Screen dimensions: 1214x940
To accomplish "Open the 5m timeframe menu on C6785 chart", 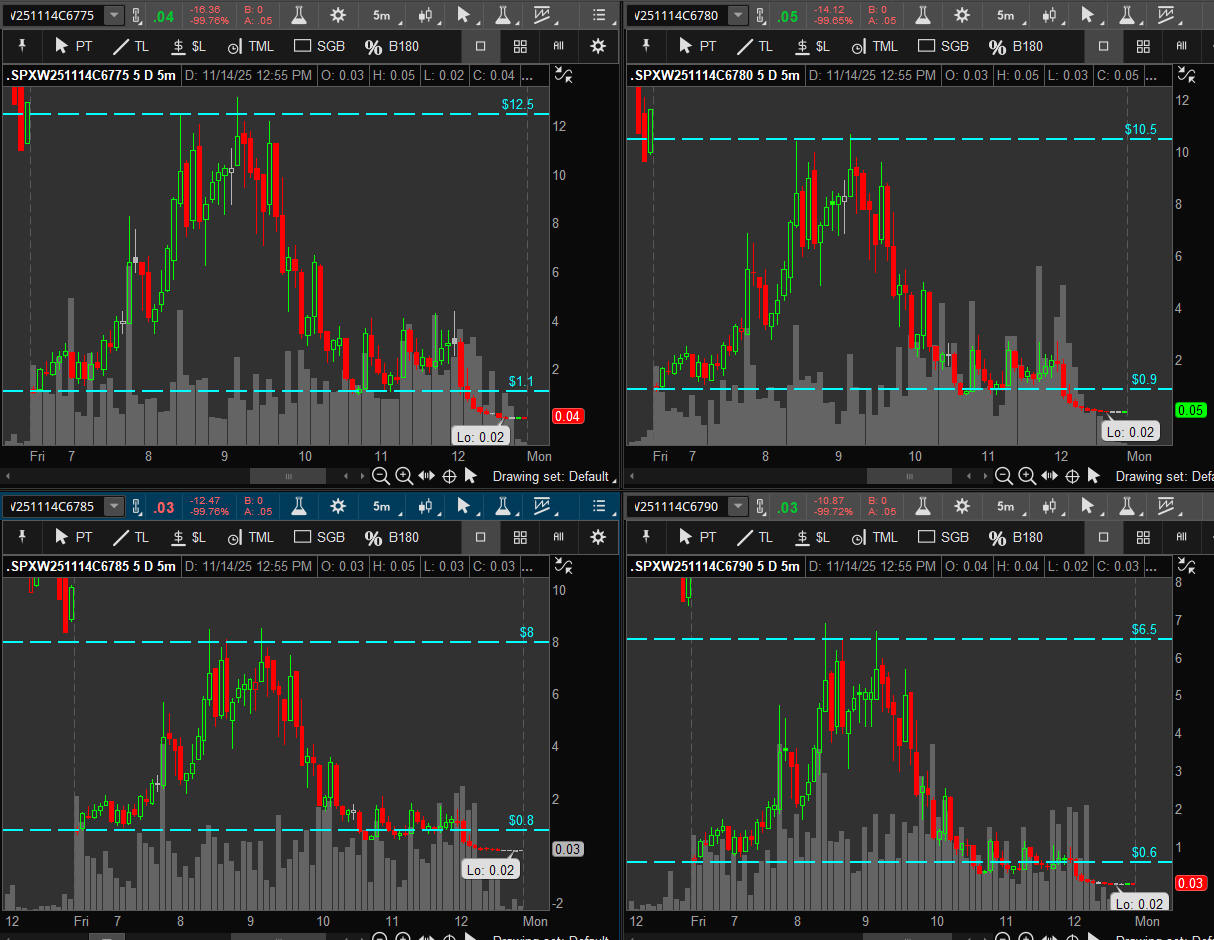I will pyautogui.click(x=381, y=506).
